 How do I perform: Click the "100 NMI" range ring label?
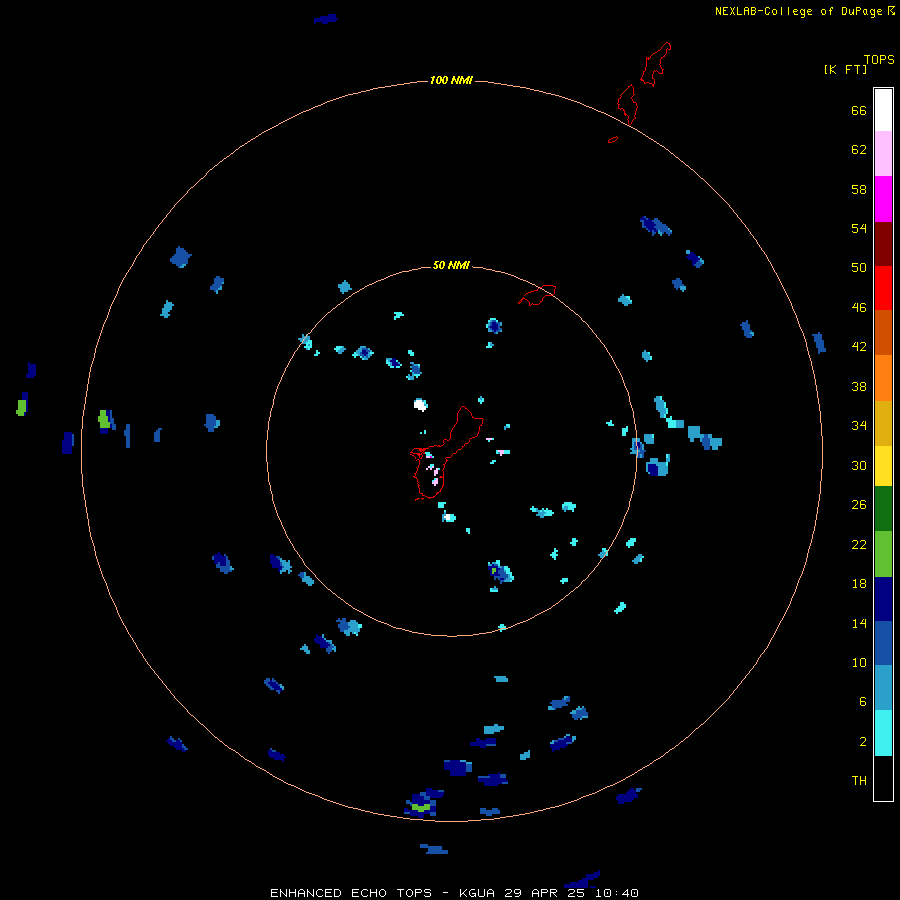(451, 80)
